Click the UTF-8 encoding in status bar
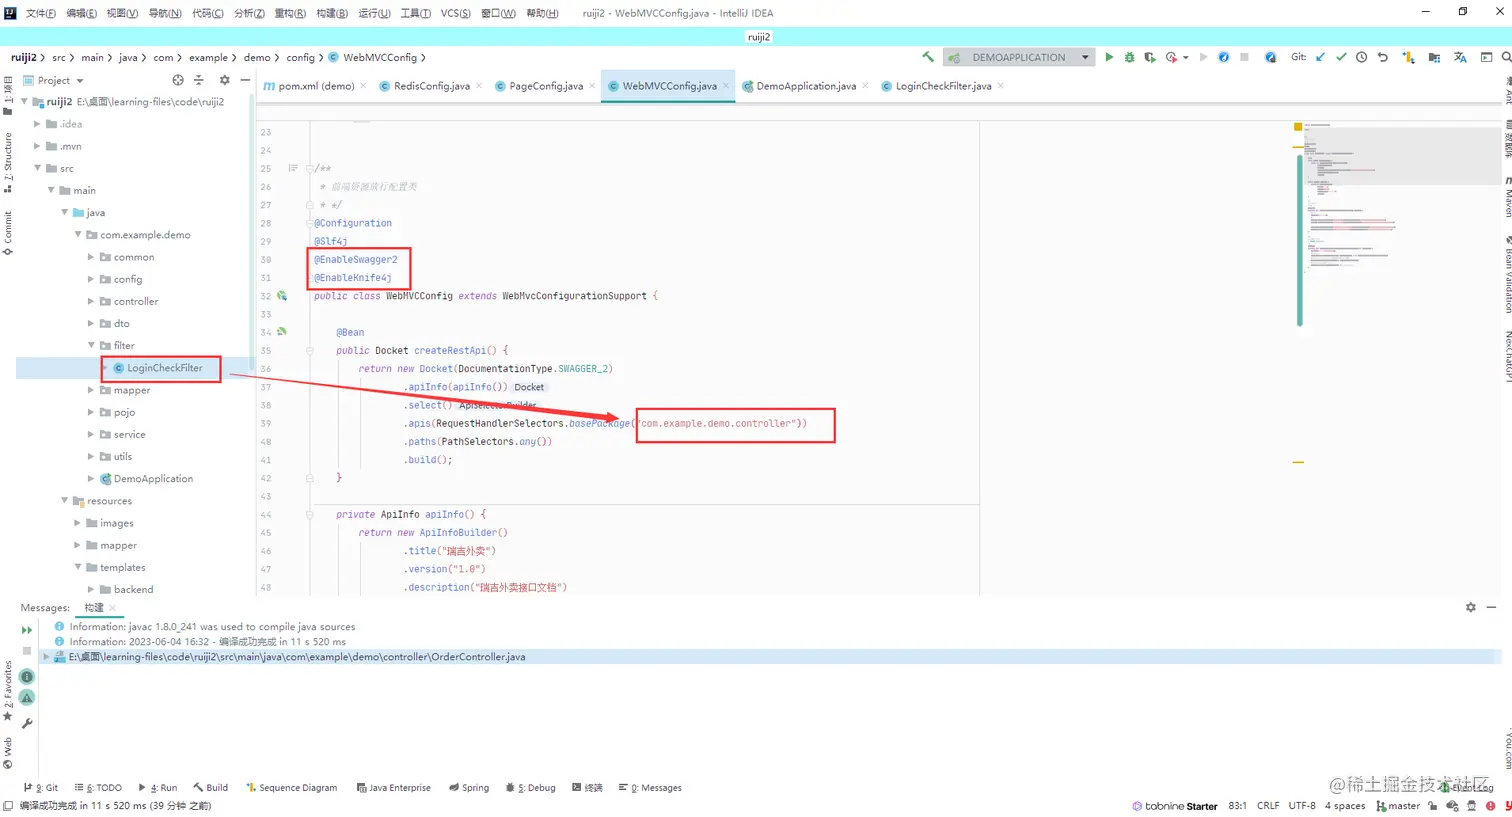Image resolution: width=1512 pixels, height=817 pixels. pyautogui.click(x=1302, y=806)
